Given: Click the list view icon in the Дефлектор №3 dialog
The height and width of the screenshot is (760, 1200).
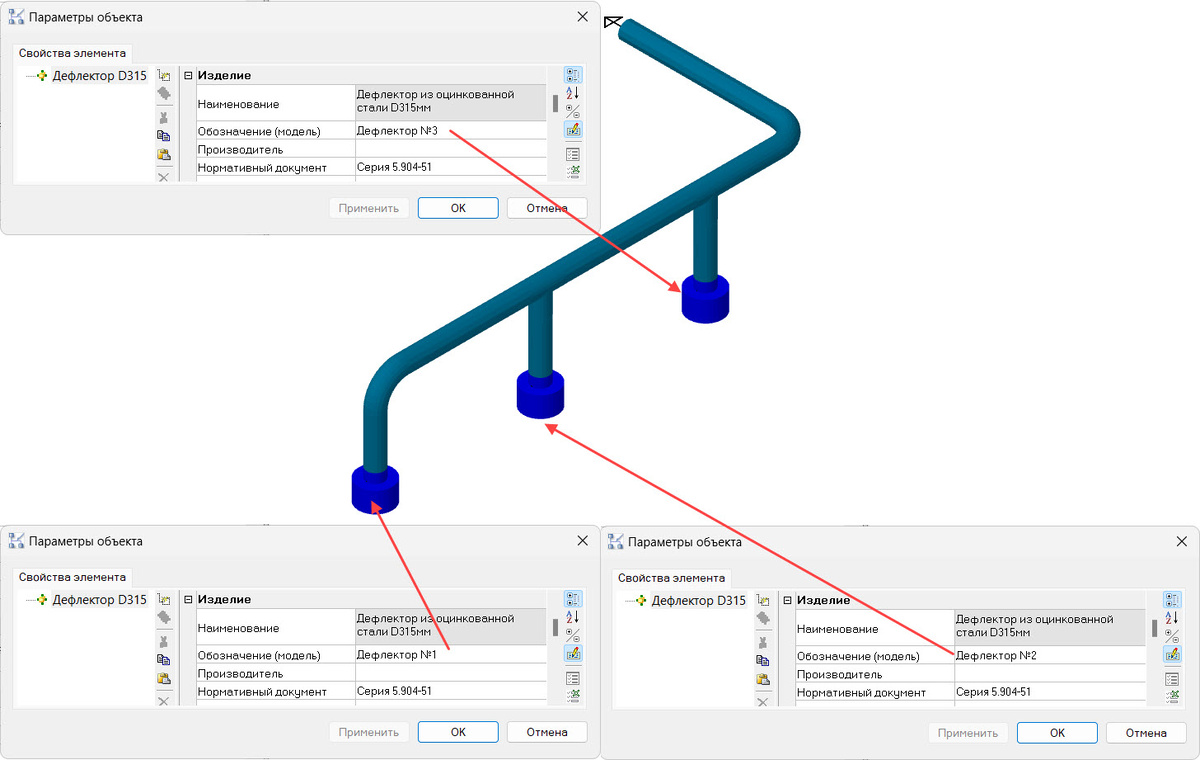Looking at the screenshot, I should [x=573, y=154].
